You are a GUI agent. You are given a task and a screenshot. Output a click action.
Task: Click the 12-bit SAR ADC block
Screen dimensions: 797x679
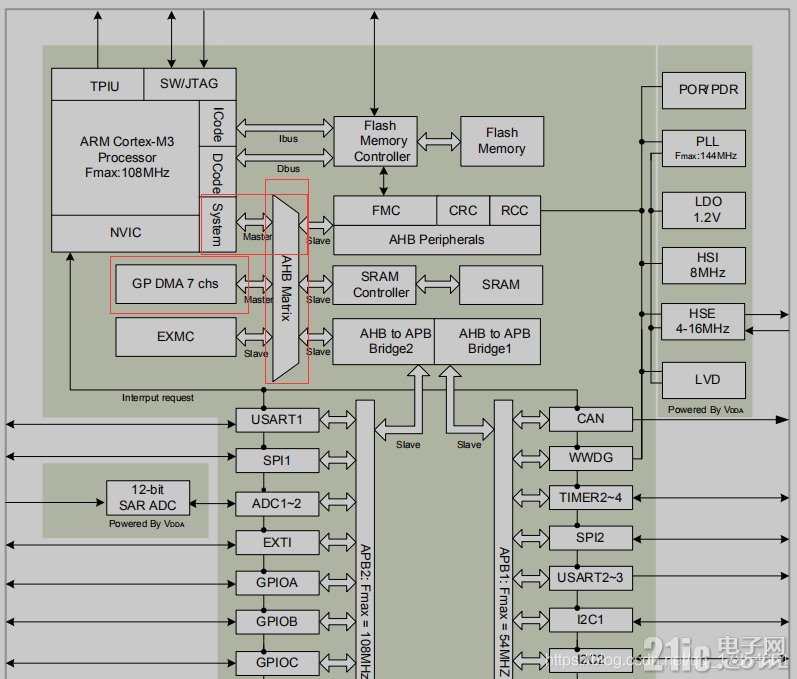pos(148,498)
